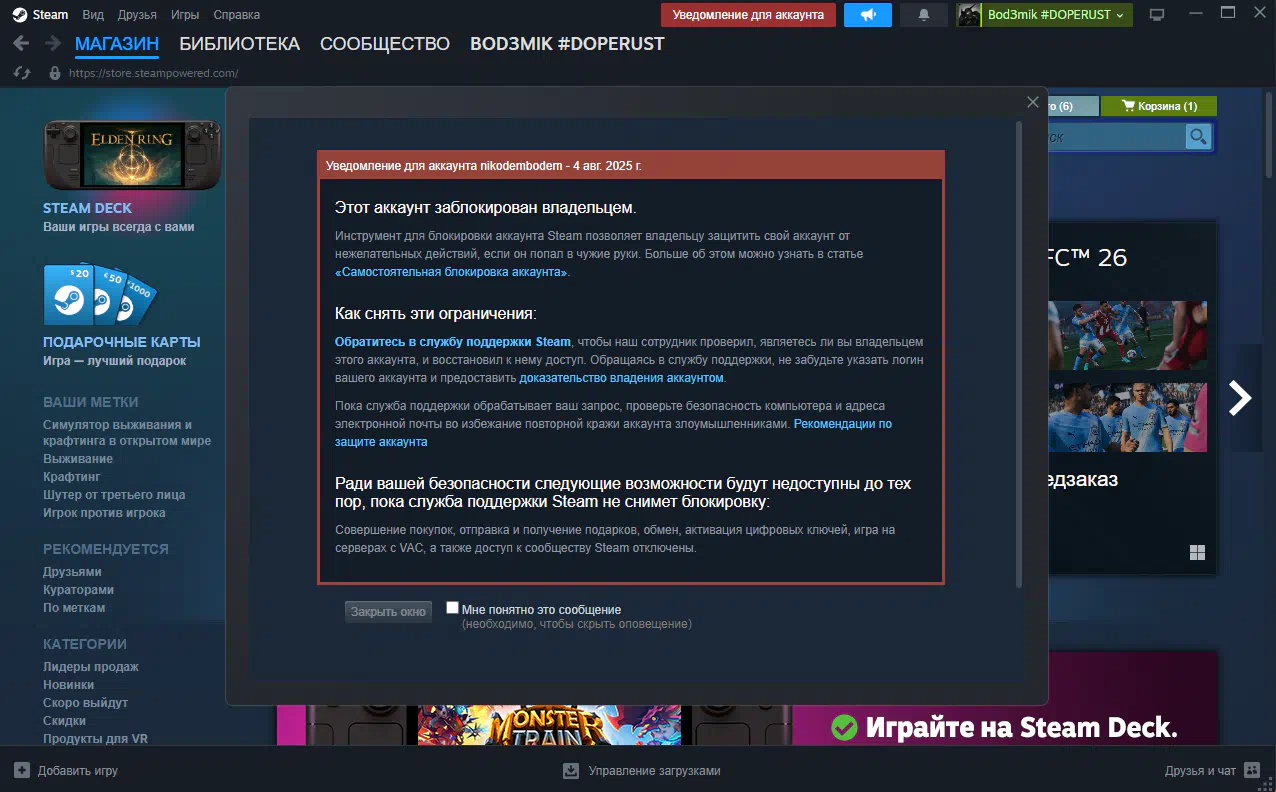Click the green checkmark on Steam Deck banner
1276x792 pixels.
(x=845, y=727)
